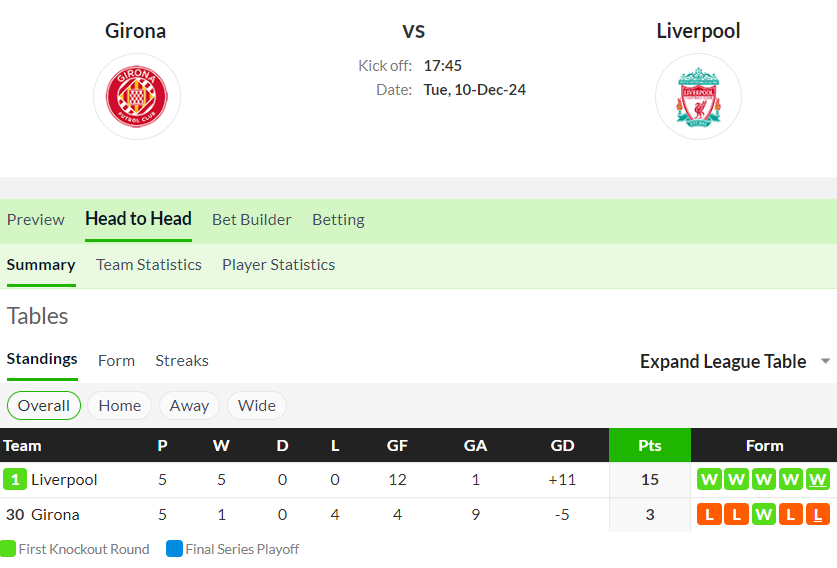
Task: Select the Wide table filter
Action: pos(257,406)
